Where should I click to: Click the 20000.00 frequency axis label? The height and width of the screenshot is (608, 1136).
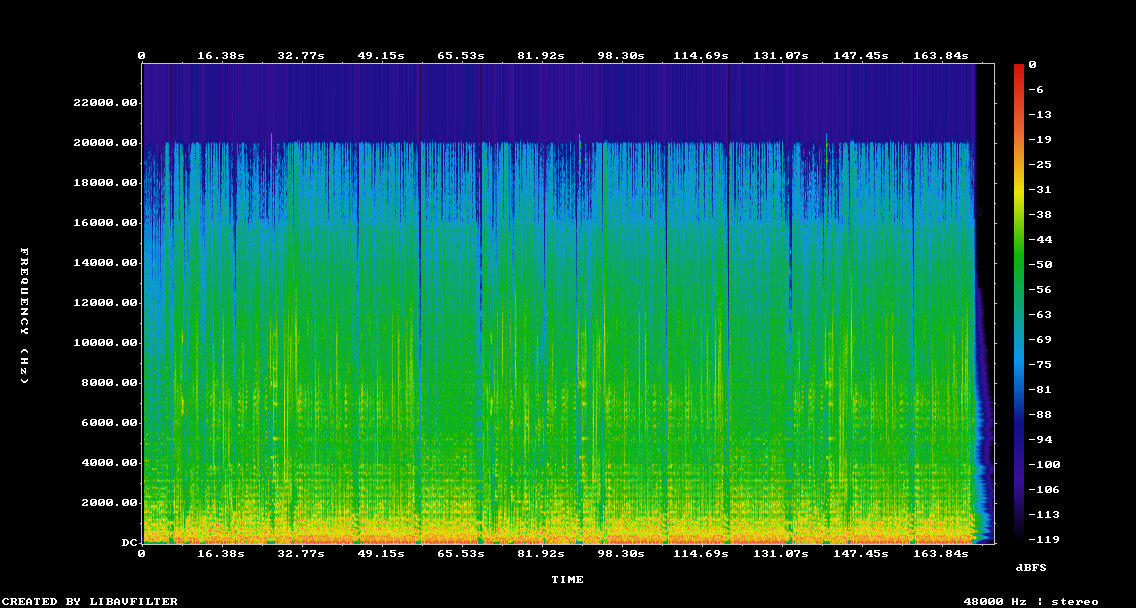point(105,143)
